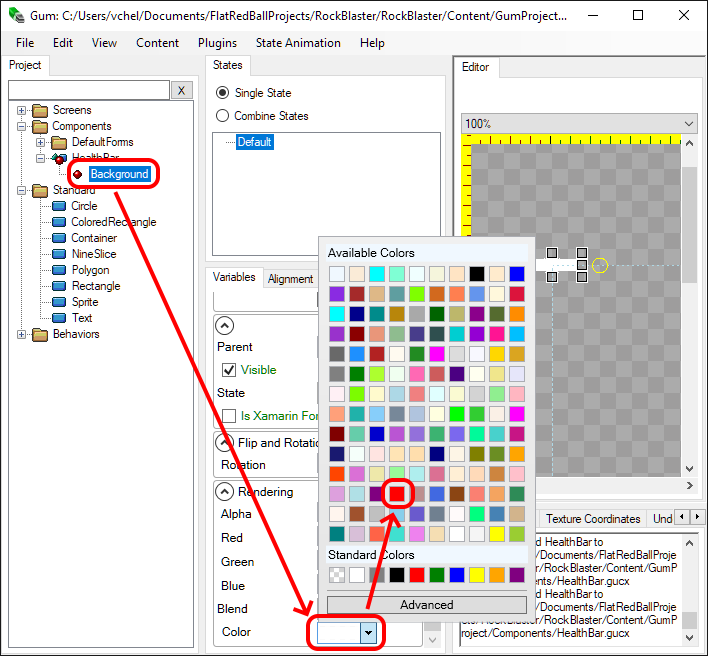
Task: Open the Plugins menu
Action: point(217,43)
